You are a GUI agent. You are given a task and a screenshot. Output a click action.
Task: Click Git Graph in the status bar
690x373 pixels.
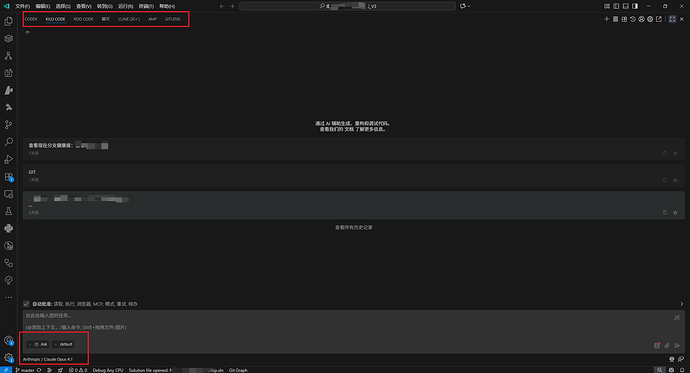pyautogui.click(x=238, y=370)
